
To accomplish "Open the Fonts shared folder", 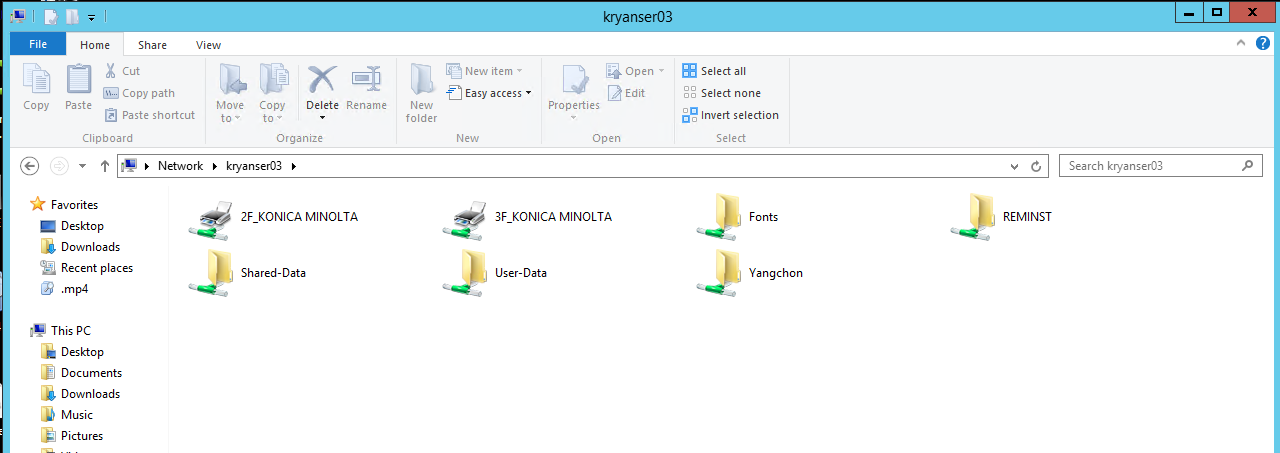I will (x=737, y=217).
